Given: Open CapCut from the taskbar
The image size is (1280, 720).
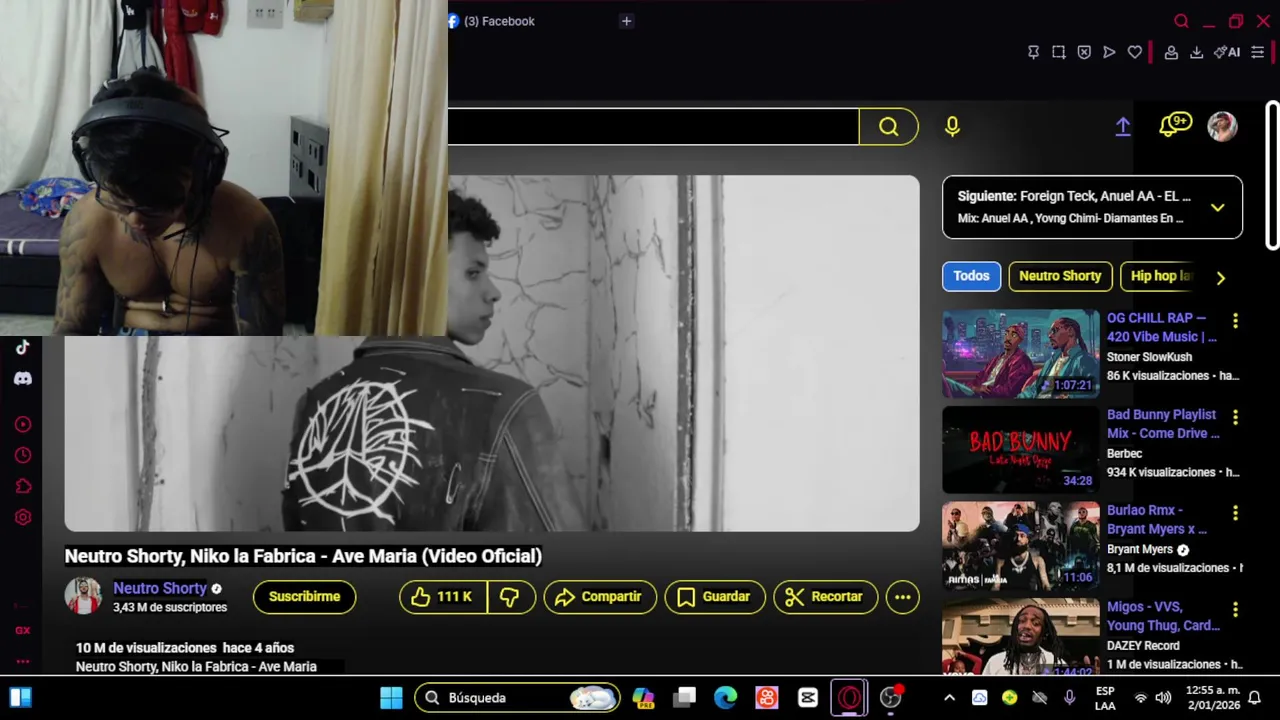Looking at the screenshot, I should pyautogui.click(x=808, y=697).
